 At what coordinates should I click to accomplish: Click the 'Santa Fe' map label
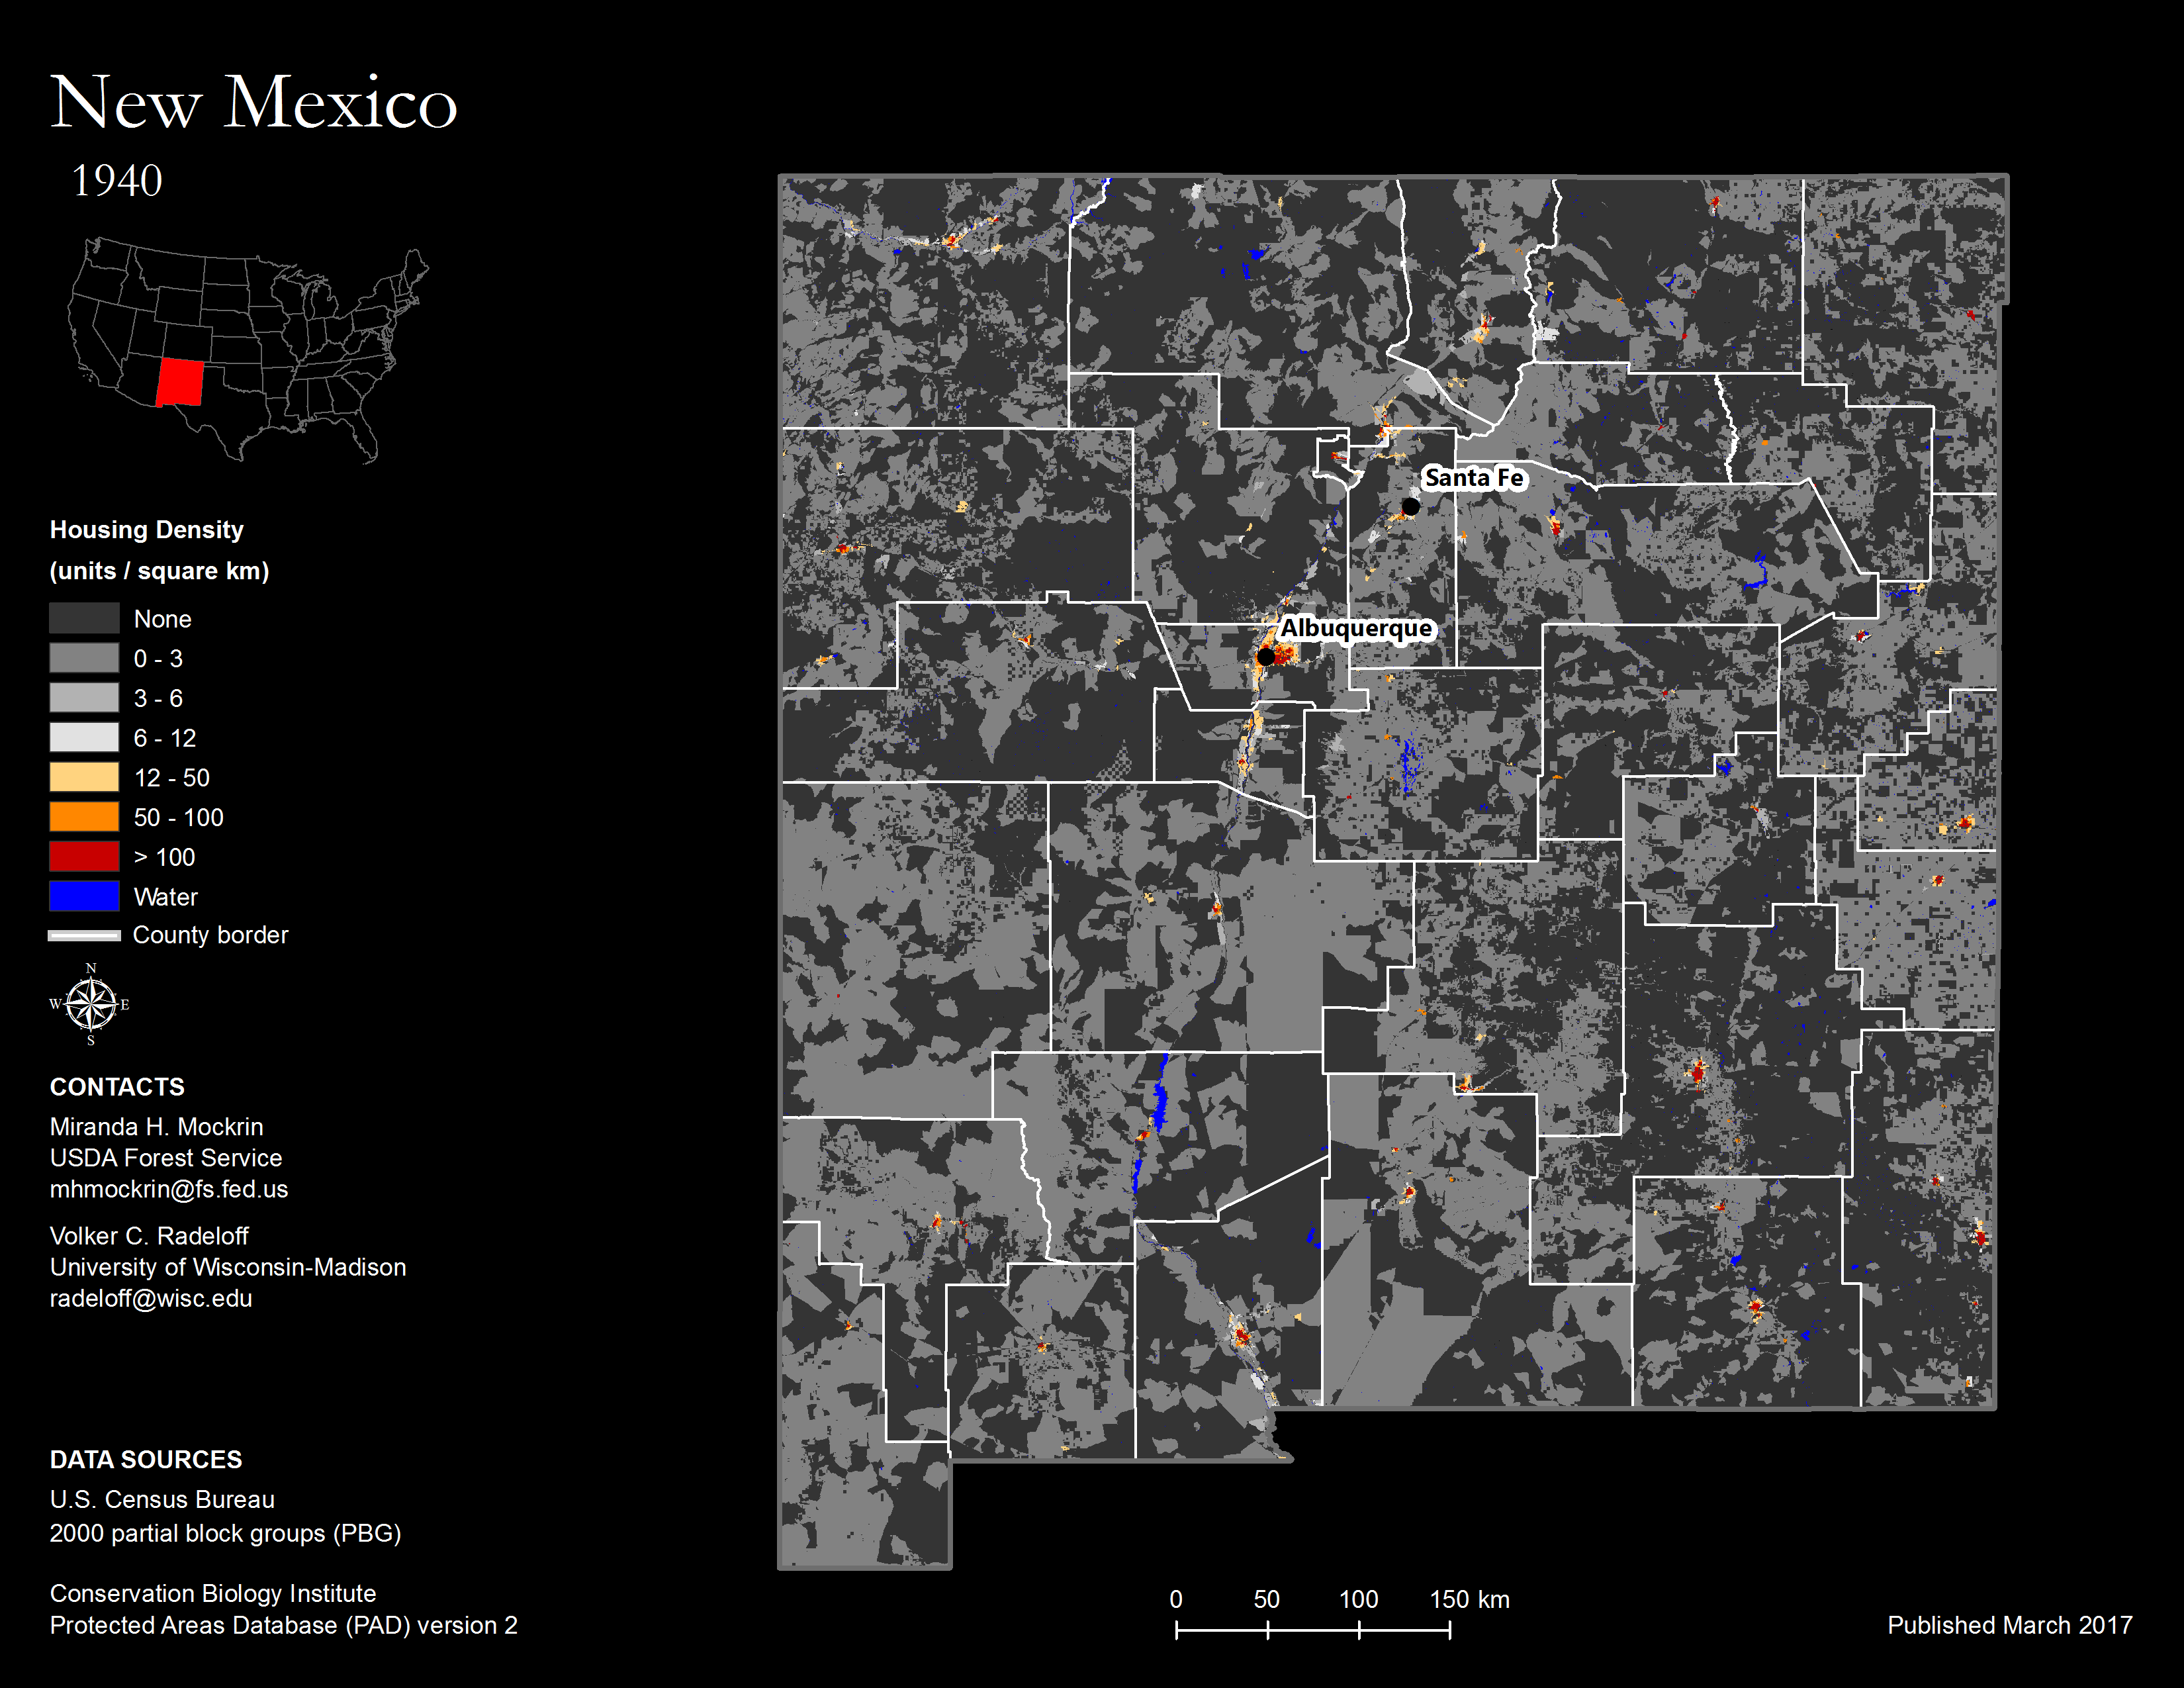(x=1474, y=478)
